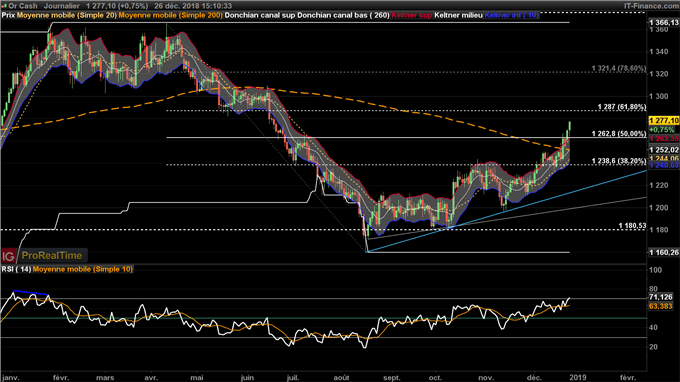
Task: Click the IT-Finance.com link
Action: pyautogui.click(x=651, y=6)
